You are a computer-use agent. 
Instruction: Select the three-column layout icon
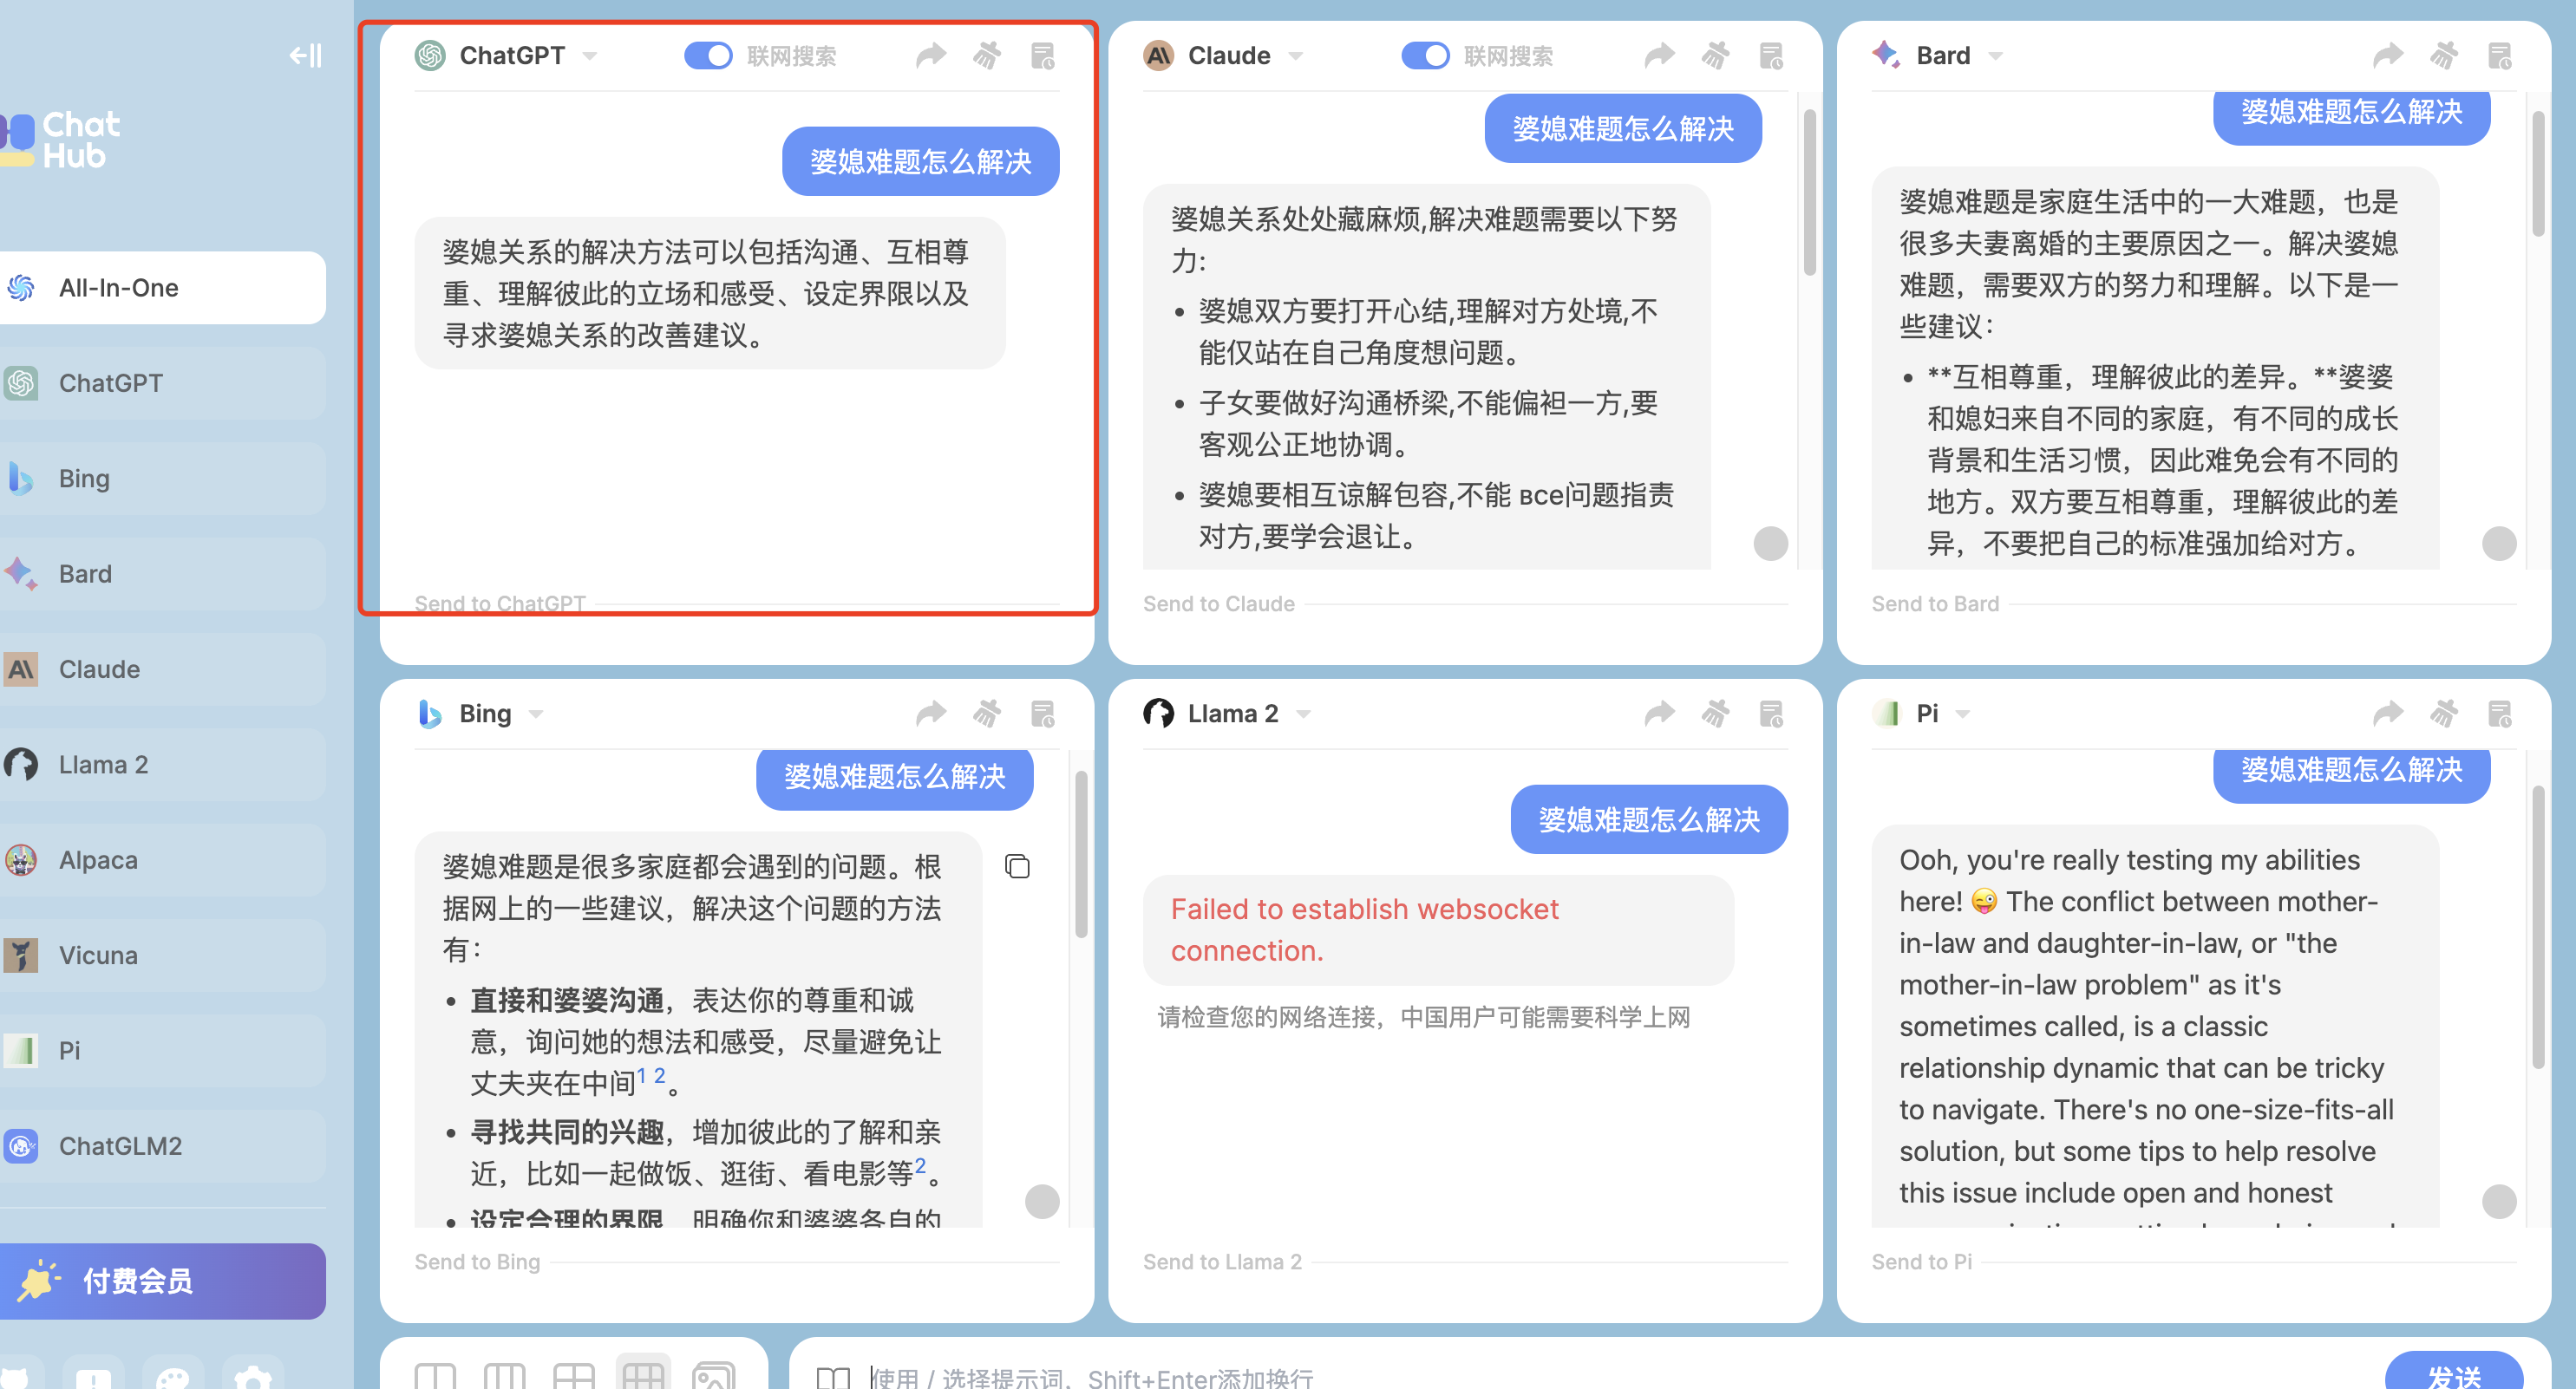point(504,1376)
